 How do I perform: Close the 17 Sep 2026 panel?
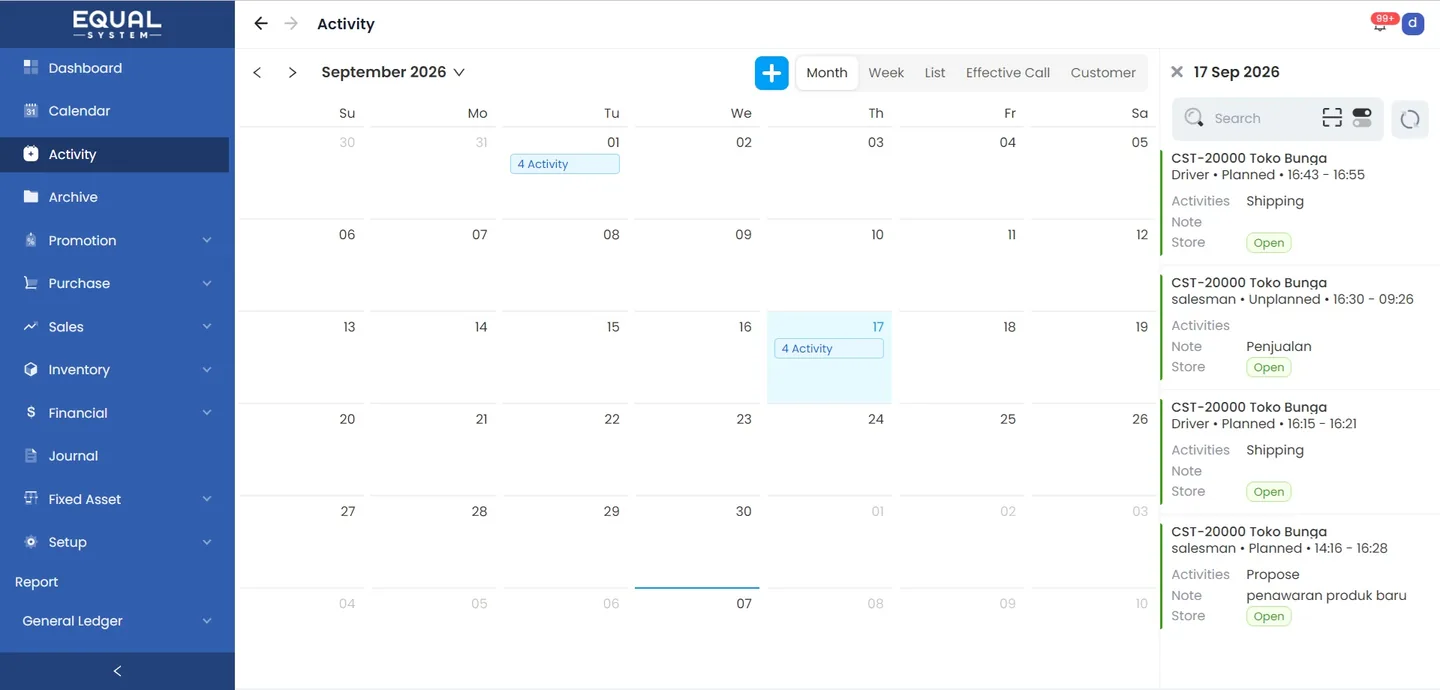pos(1177,72)
